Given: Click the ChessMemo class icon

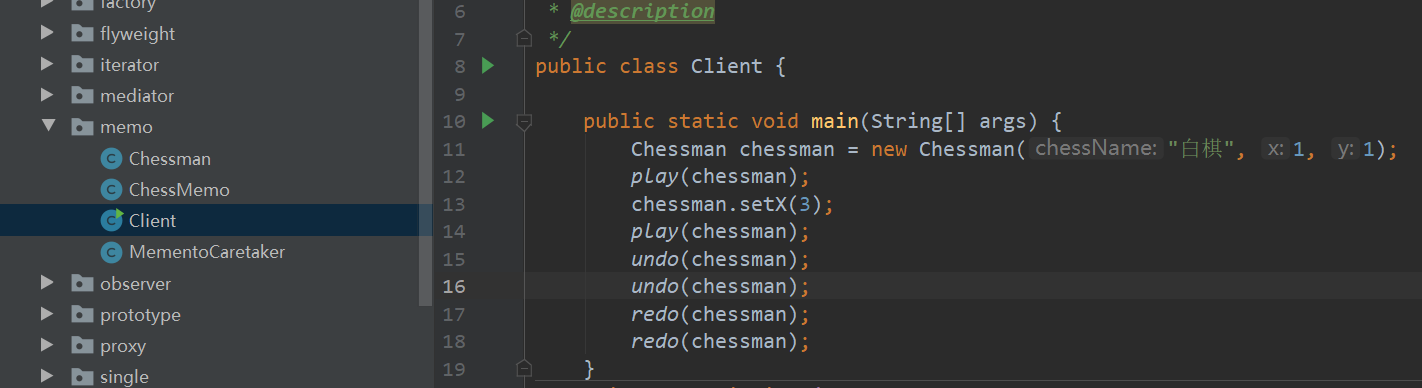Looking at the screenshot, I should point(112,189).
